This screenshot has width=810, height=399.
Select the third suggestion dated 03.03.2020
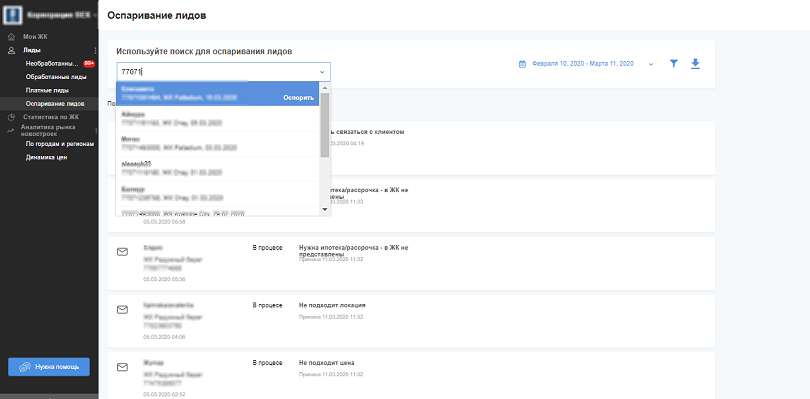pyautogui.click(x=217, y=144)
